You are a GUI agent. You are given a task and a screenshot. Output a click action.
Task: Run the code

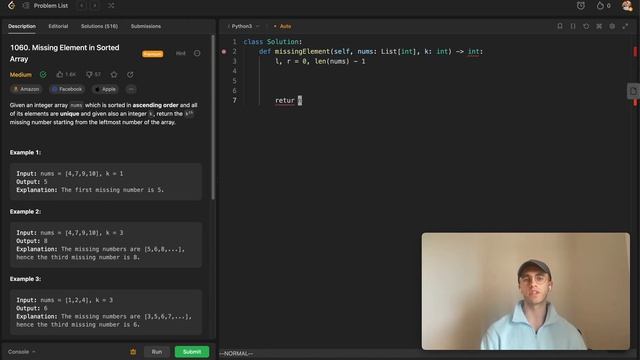click(157, 351)
